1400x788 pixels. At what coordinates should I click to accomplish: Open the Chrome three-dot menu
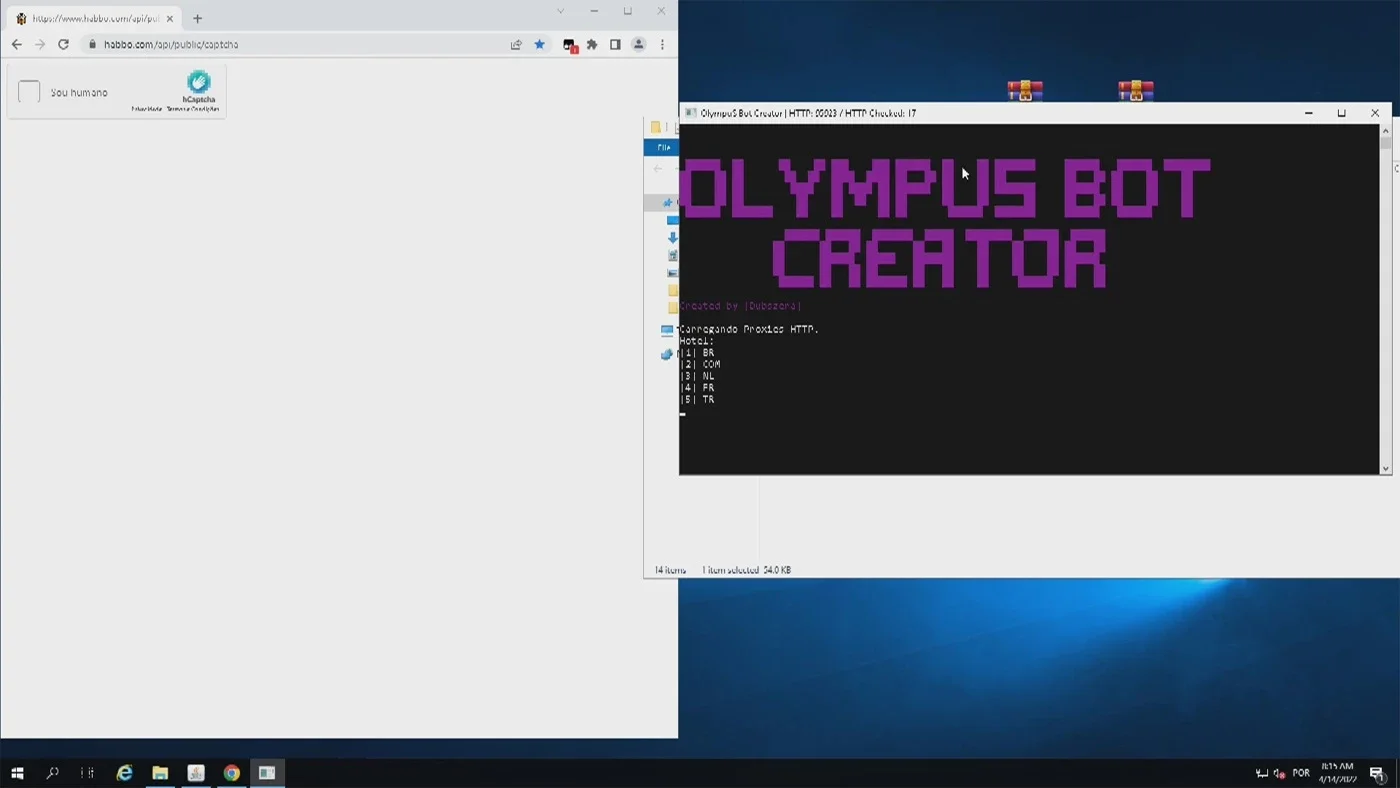(662, 44)
